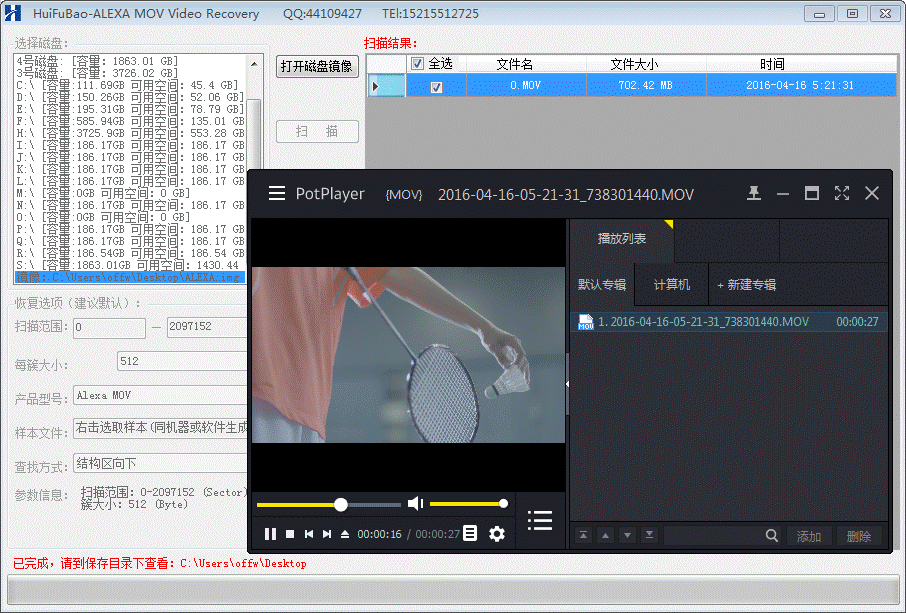Go to previous track in PotPlayer
This screenshot has width=906, height=613.
click(x=309, y=534)
